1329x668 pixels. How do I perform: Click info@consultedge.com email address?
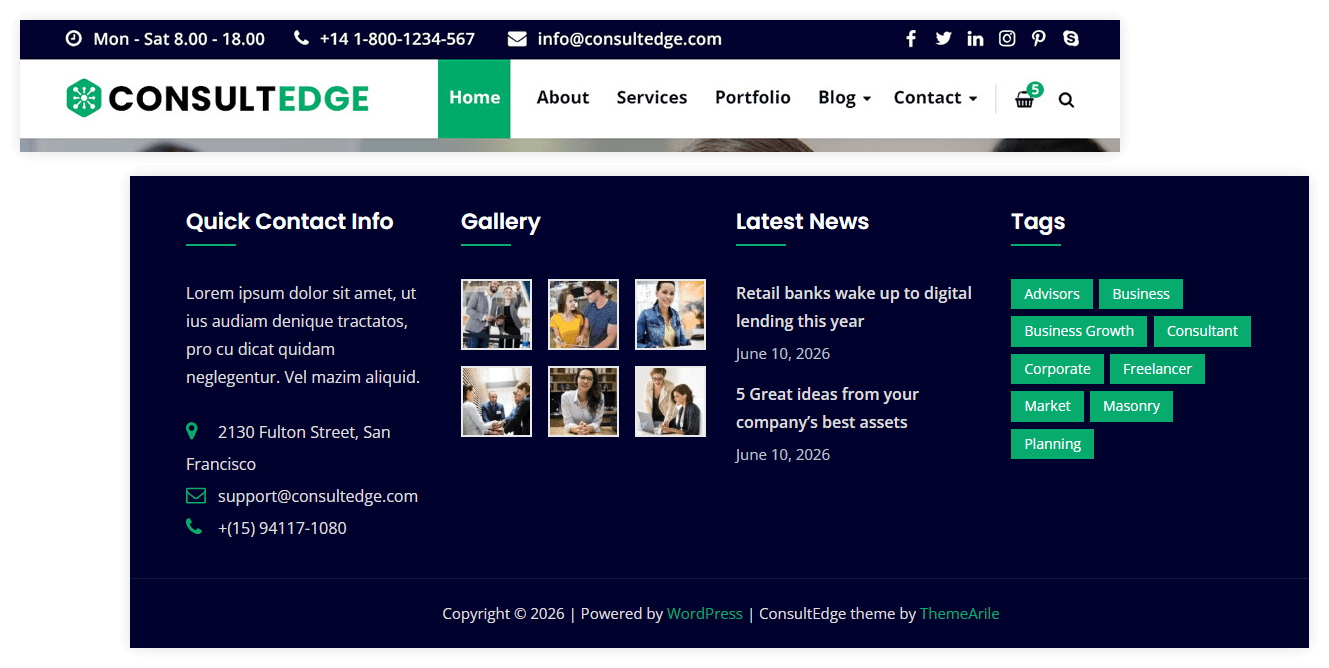[629, 39]
